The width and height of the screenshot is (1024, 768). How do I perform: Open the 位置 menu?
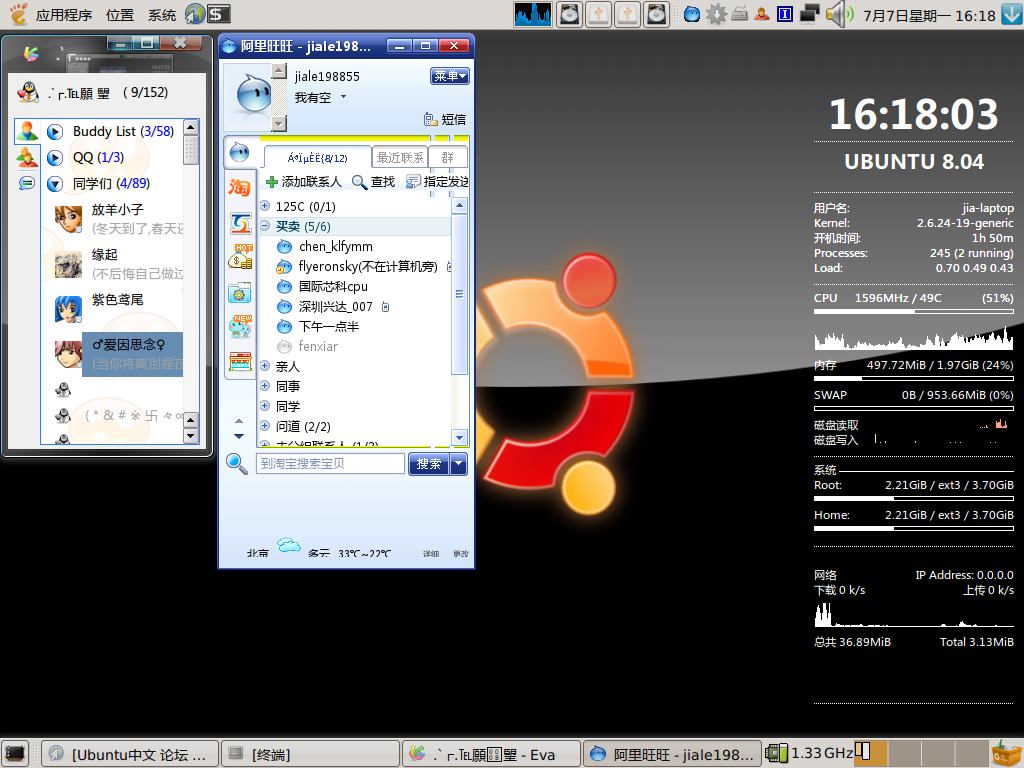(x=120, y=14)
